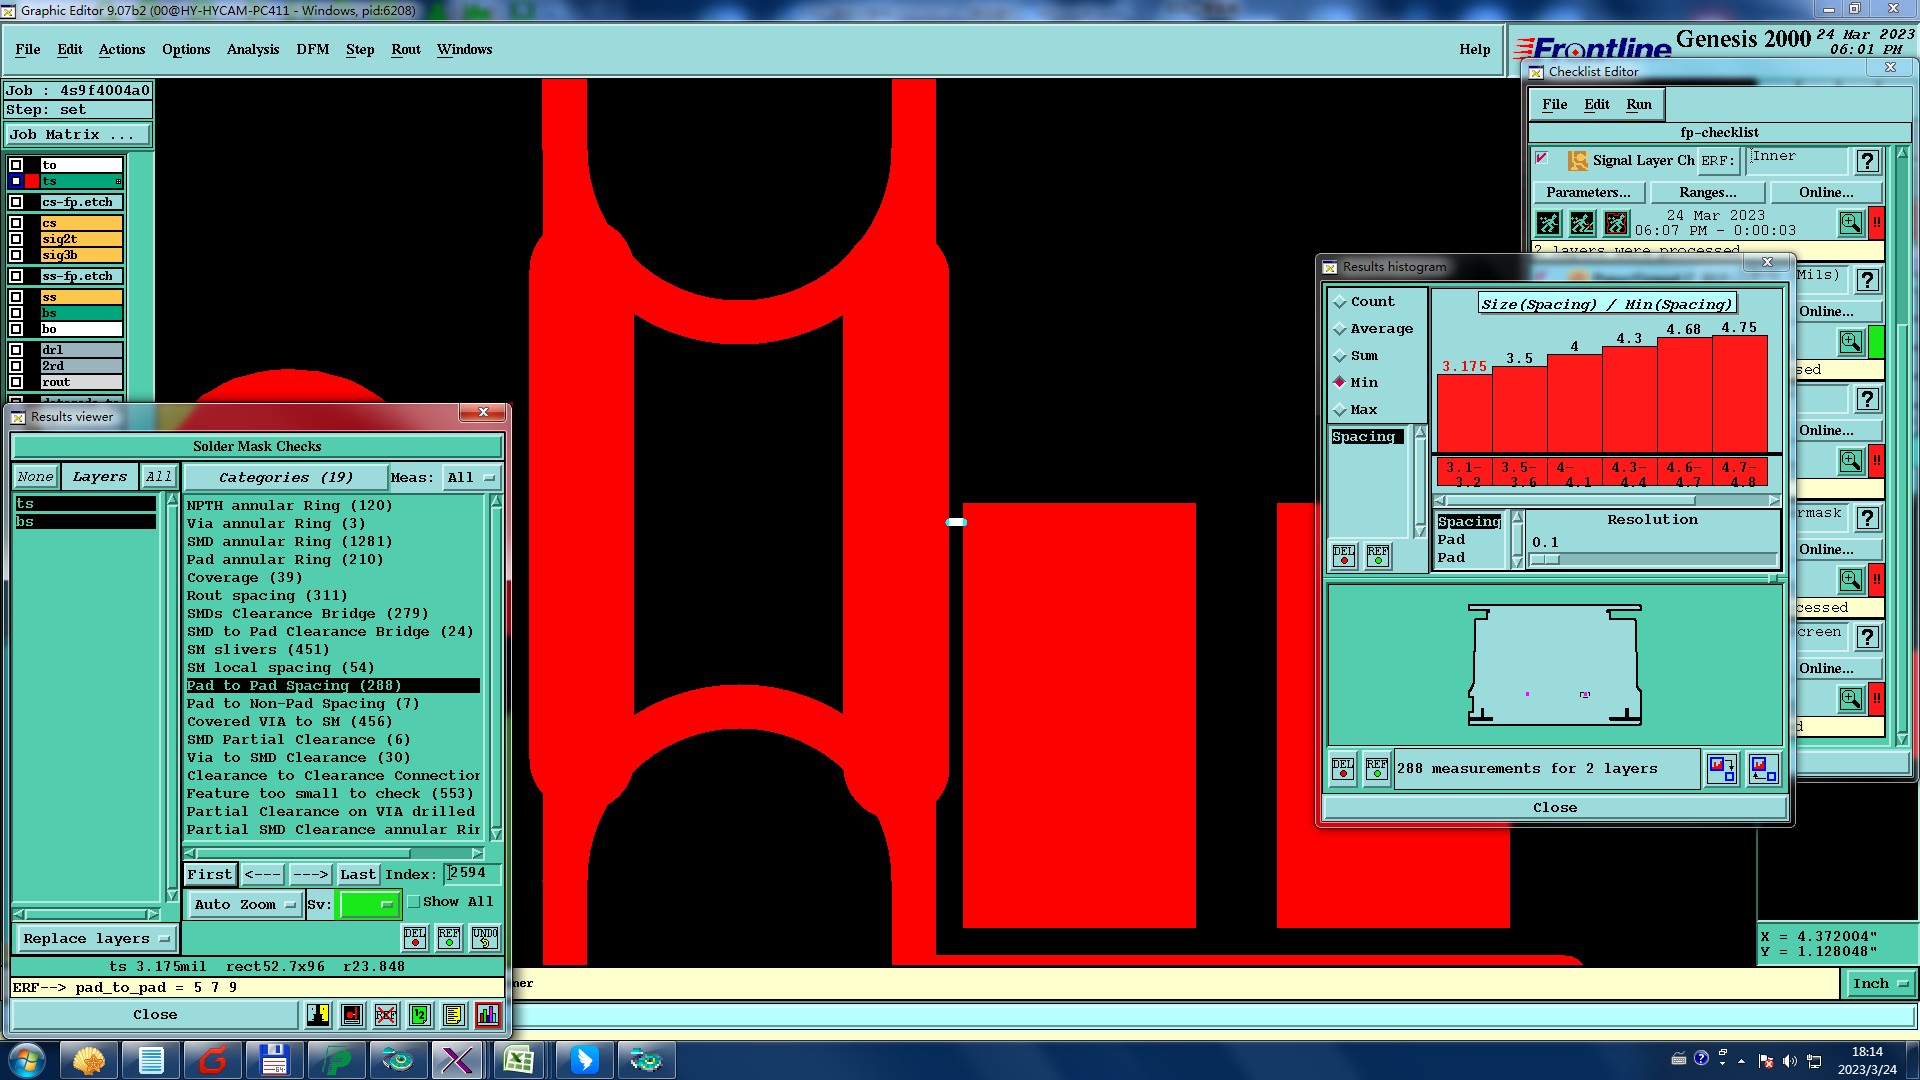
Task: Click the Parameters... button
Action: [x=1587, y=192]
